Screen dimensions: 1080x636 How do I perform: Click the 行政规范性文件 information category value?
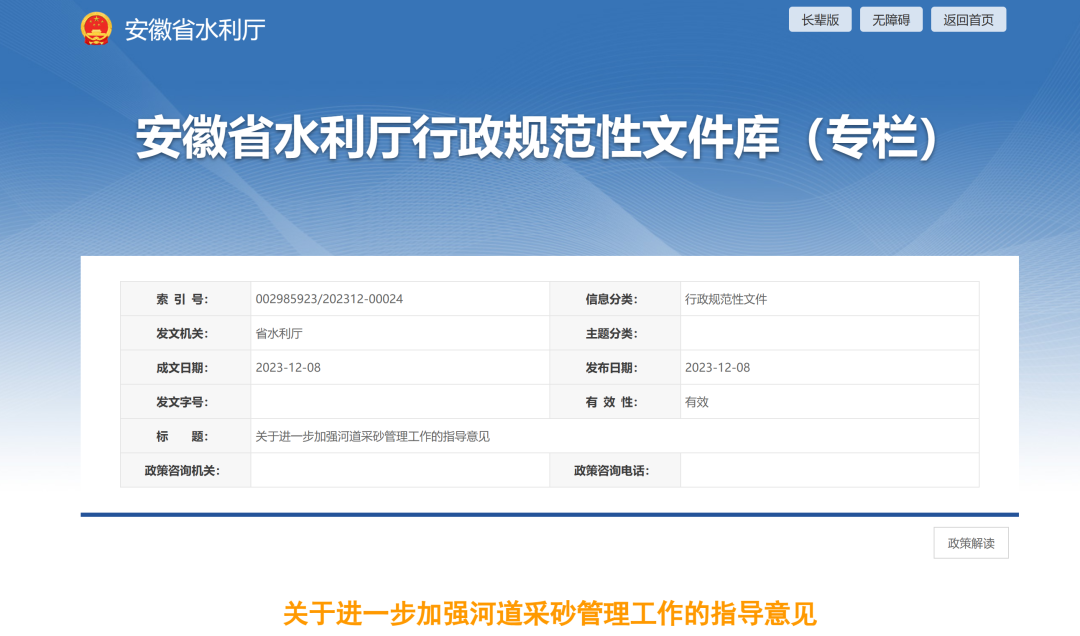726,299
